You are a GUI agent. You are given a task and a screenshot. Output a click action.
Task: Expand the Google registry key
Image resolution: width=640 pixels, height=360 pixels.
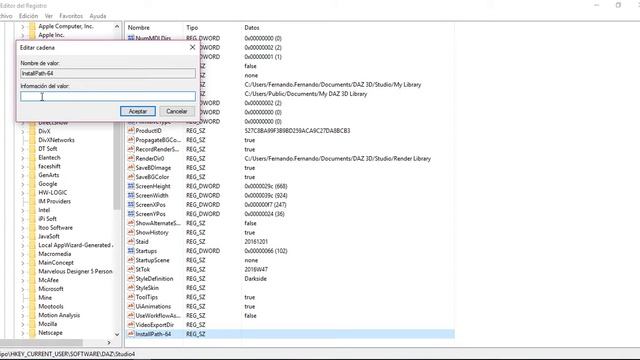[22, 184]
